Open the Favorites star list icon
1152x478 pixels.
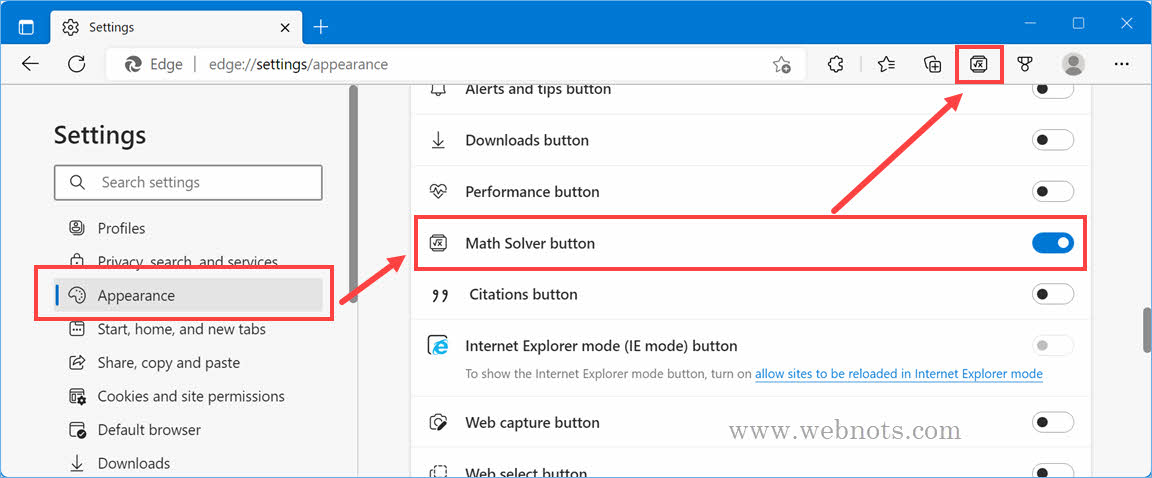click(x=886, y=64)
